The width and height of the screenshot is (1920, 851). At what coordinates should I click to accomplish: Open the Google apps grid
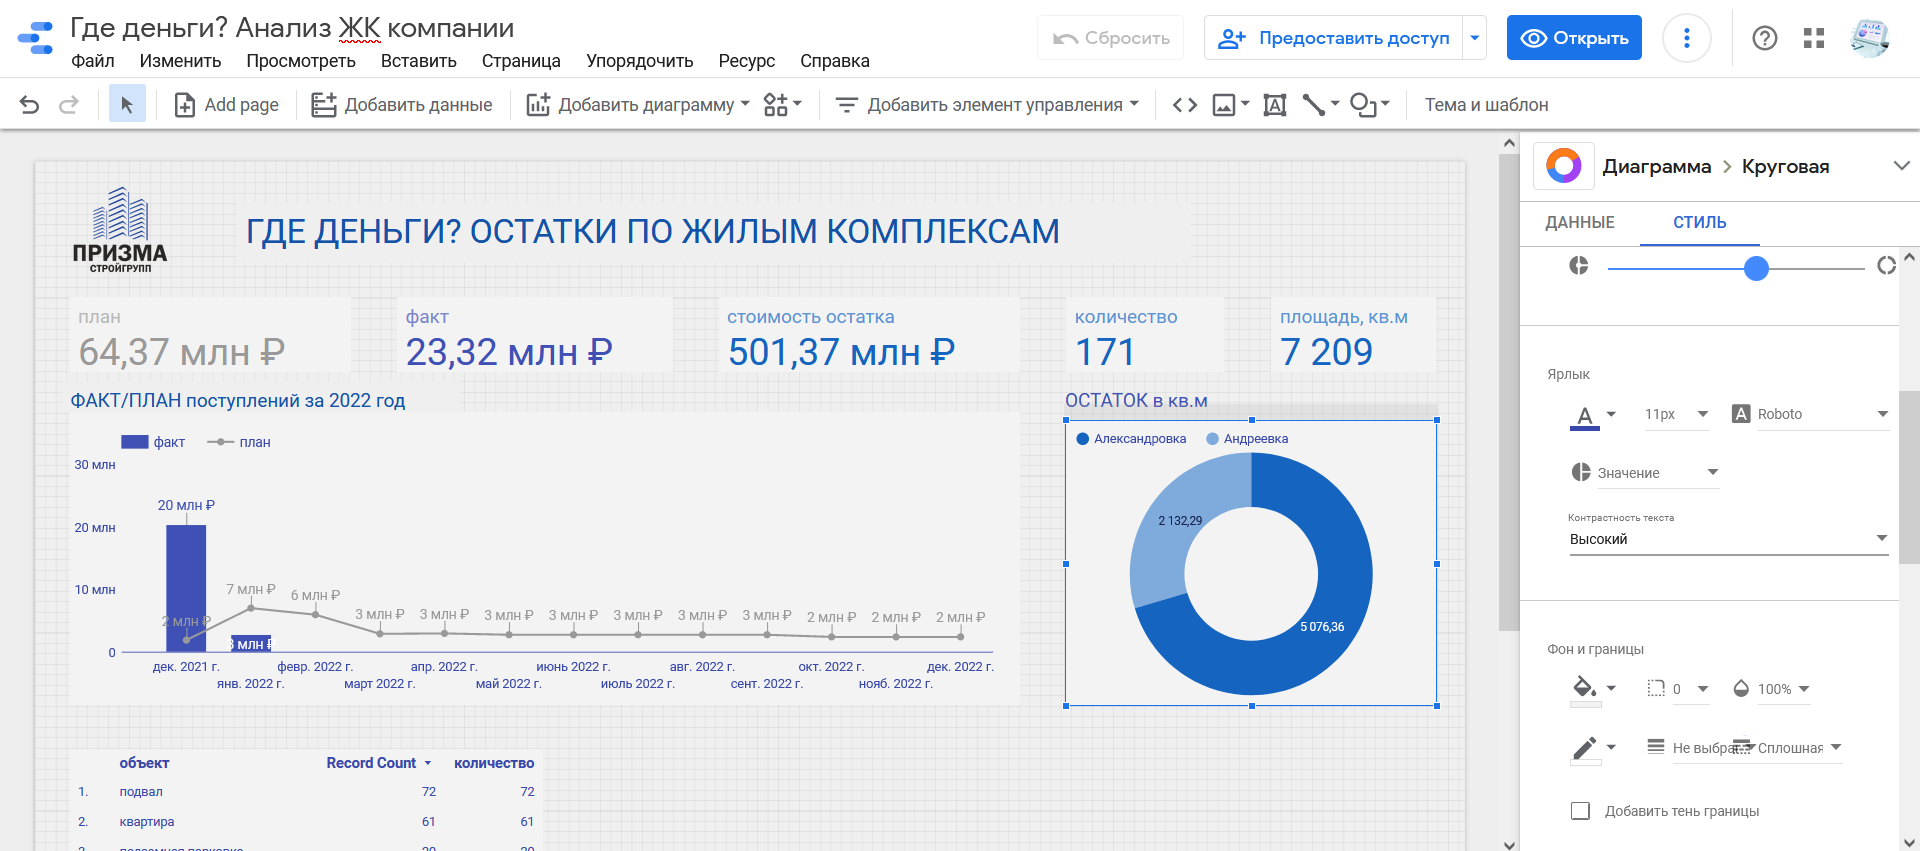tap(1814, 38)
